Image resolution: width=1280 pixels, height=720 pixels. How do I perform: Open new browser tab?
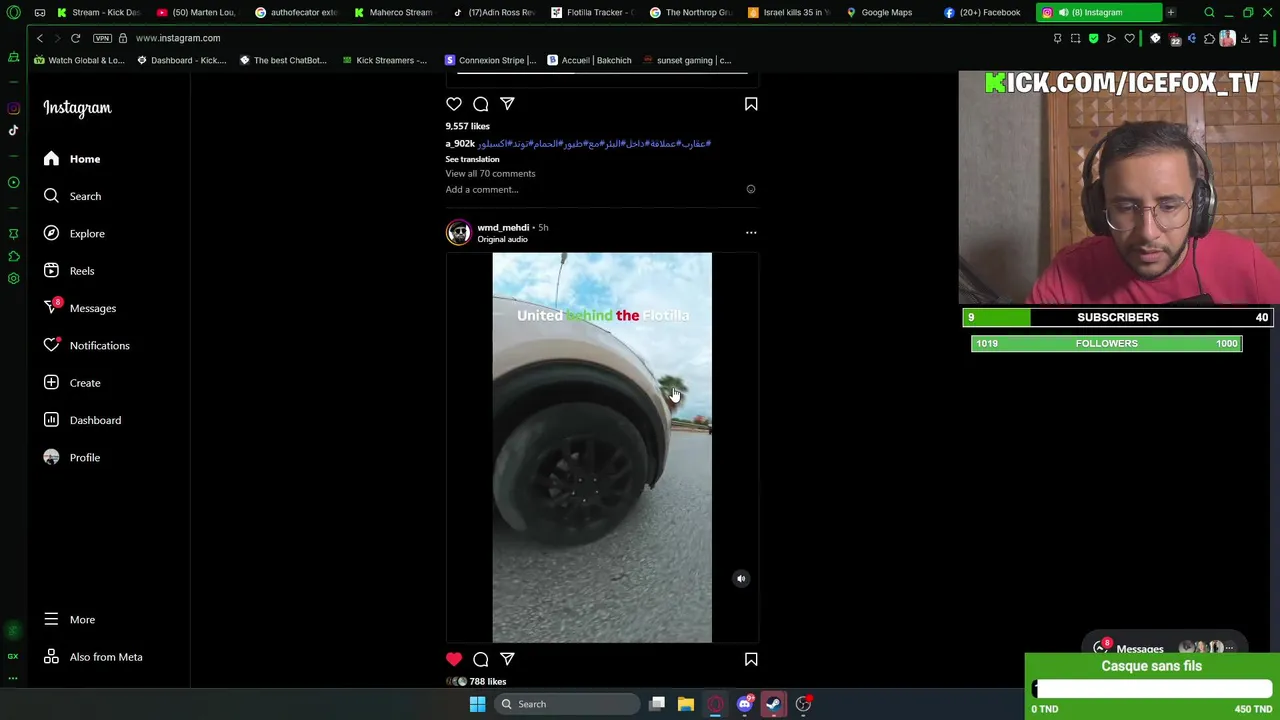point(1170,12)
